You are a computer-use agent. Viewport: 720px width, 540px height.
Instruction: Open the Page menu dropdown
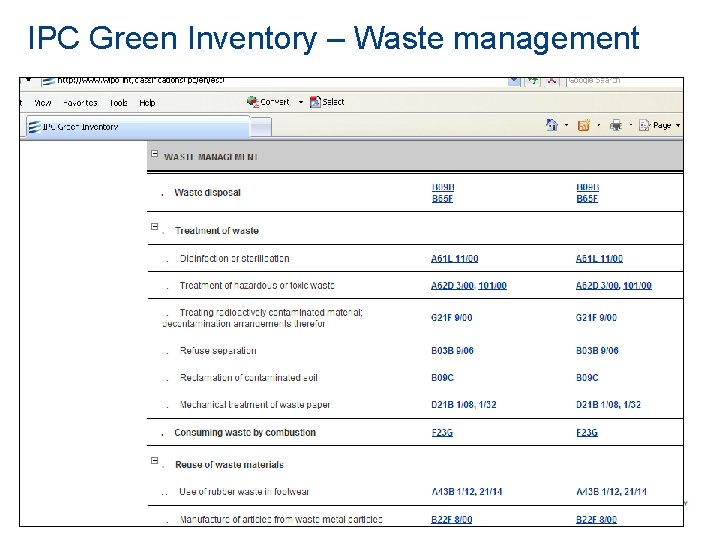coord(659,125)
